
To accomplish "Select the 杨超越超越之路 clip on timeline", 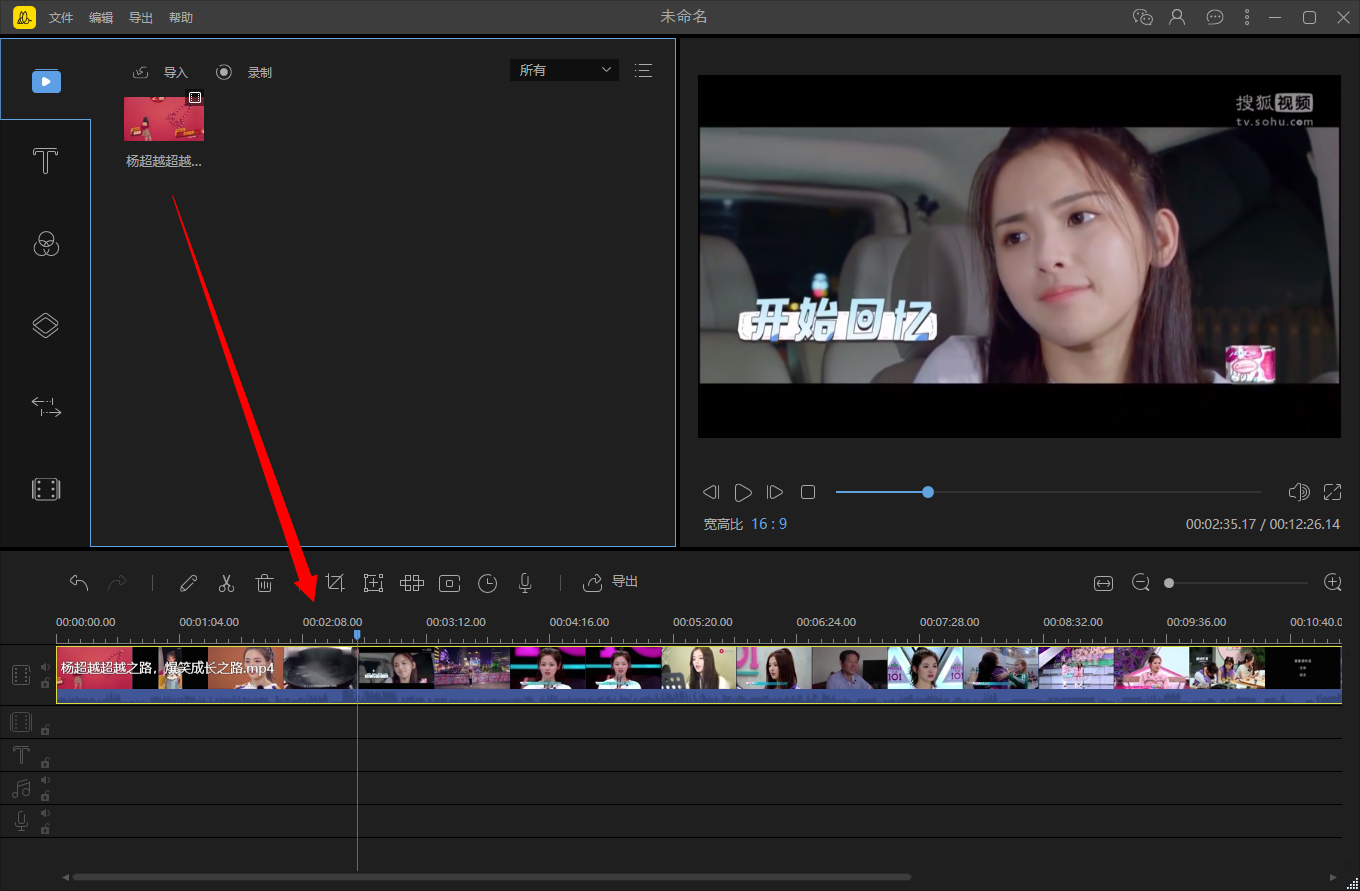I will coord(699,675).
